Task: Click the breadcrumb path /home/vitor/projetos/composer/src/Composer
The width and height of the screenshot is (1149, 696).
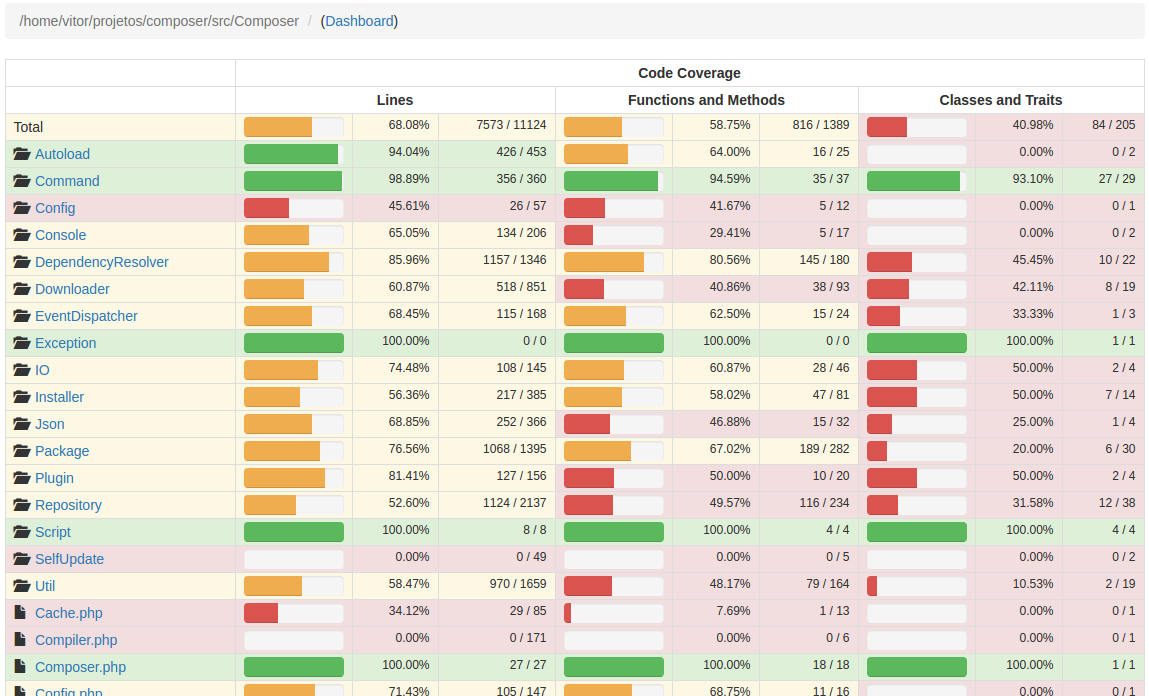Action: [159, 21]
